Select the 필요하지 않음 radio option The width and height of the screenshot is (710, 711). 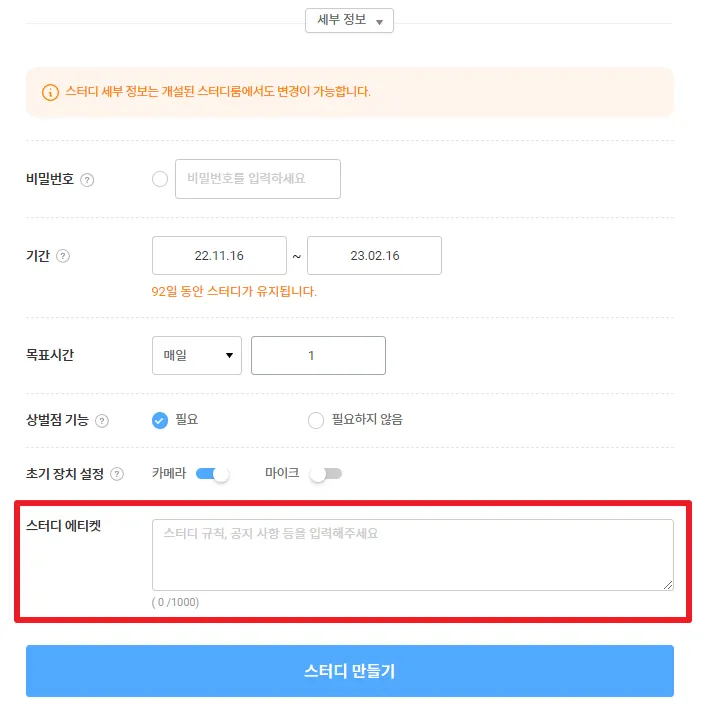click(x=316, y=420)
